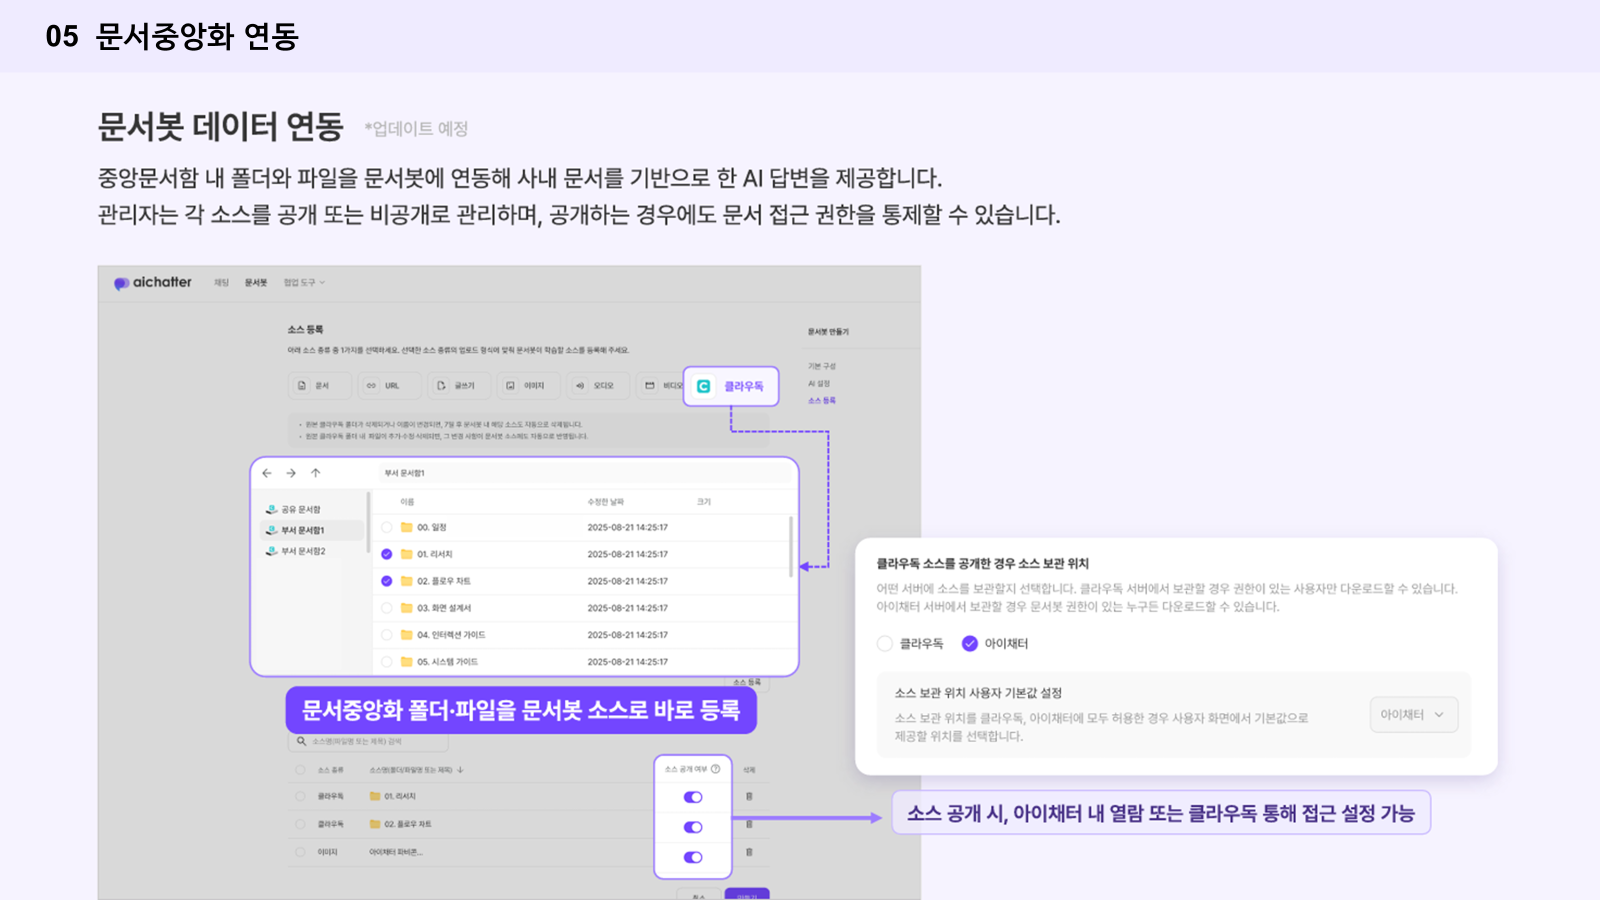
Task: Select the URL source type button
Action: pyautogui.click(x=383, y=386)
